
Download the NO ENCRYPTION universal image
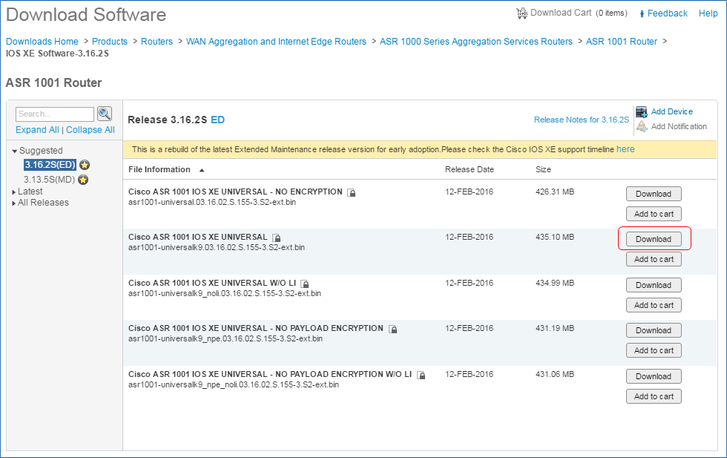[654, 194]
